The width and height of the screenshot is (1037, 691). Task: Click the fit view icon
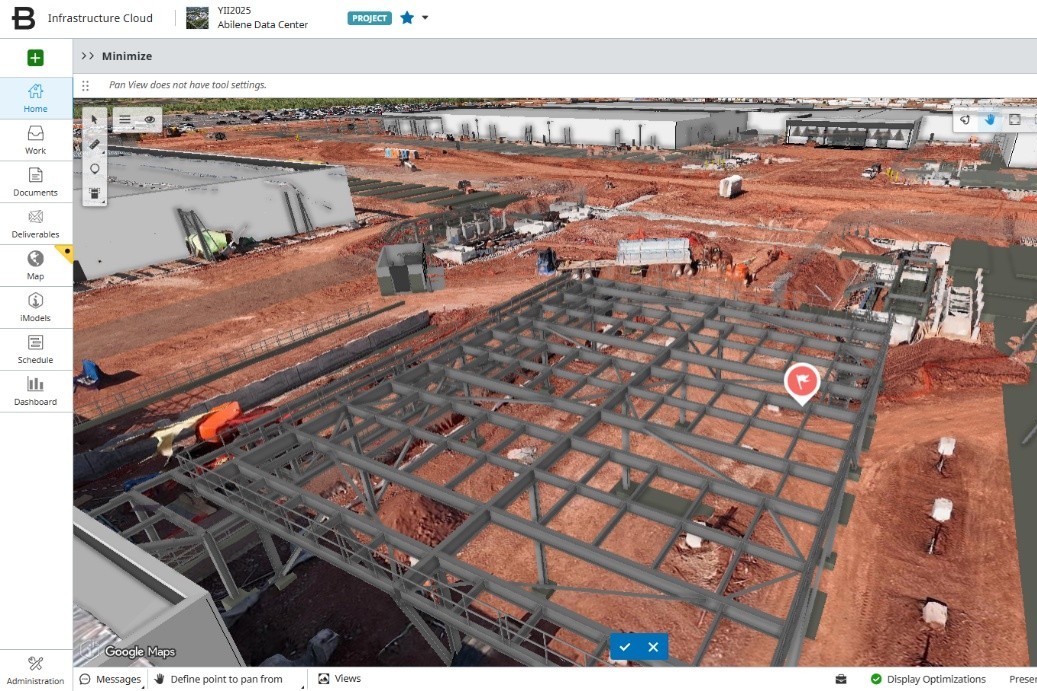click(1015, 120)
